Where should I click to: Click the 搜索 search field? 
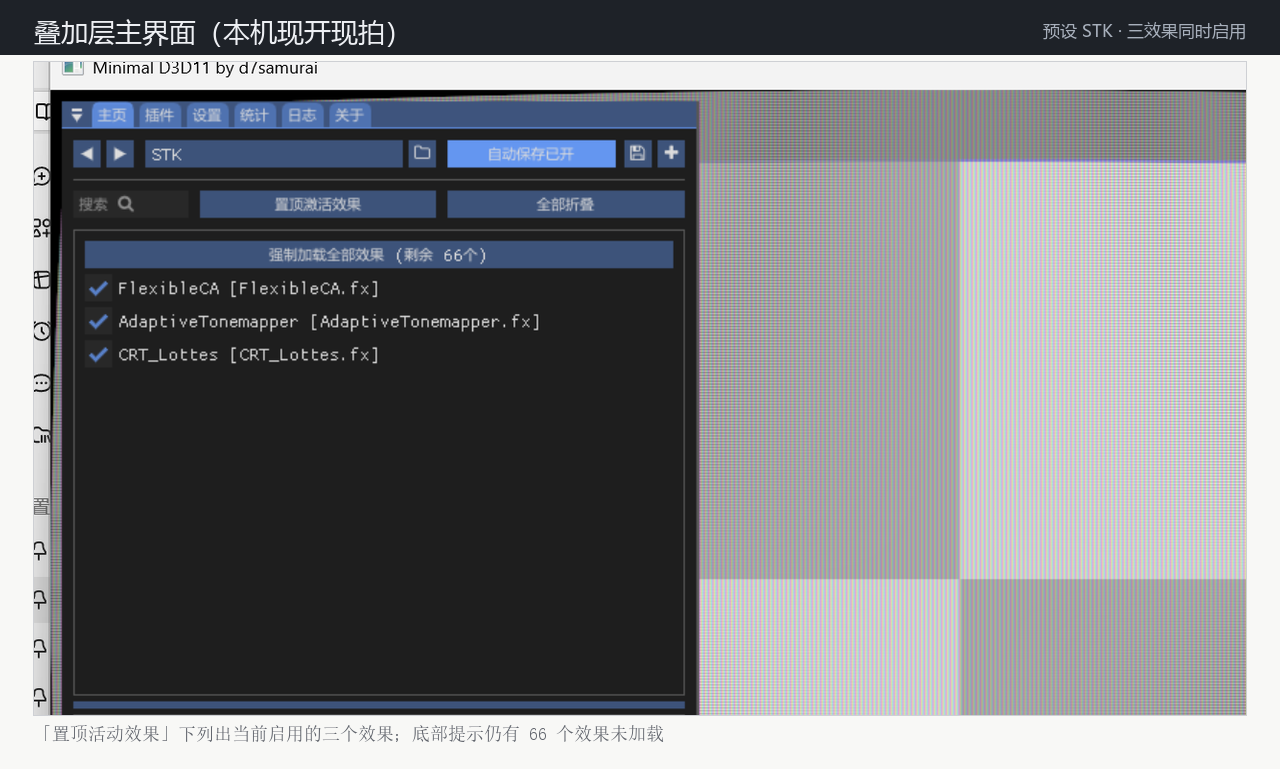point(131,204)
